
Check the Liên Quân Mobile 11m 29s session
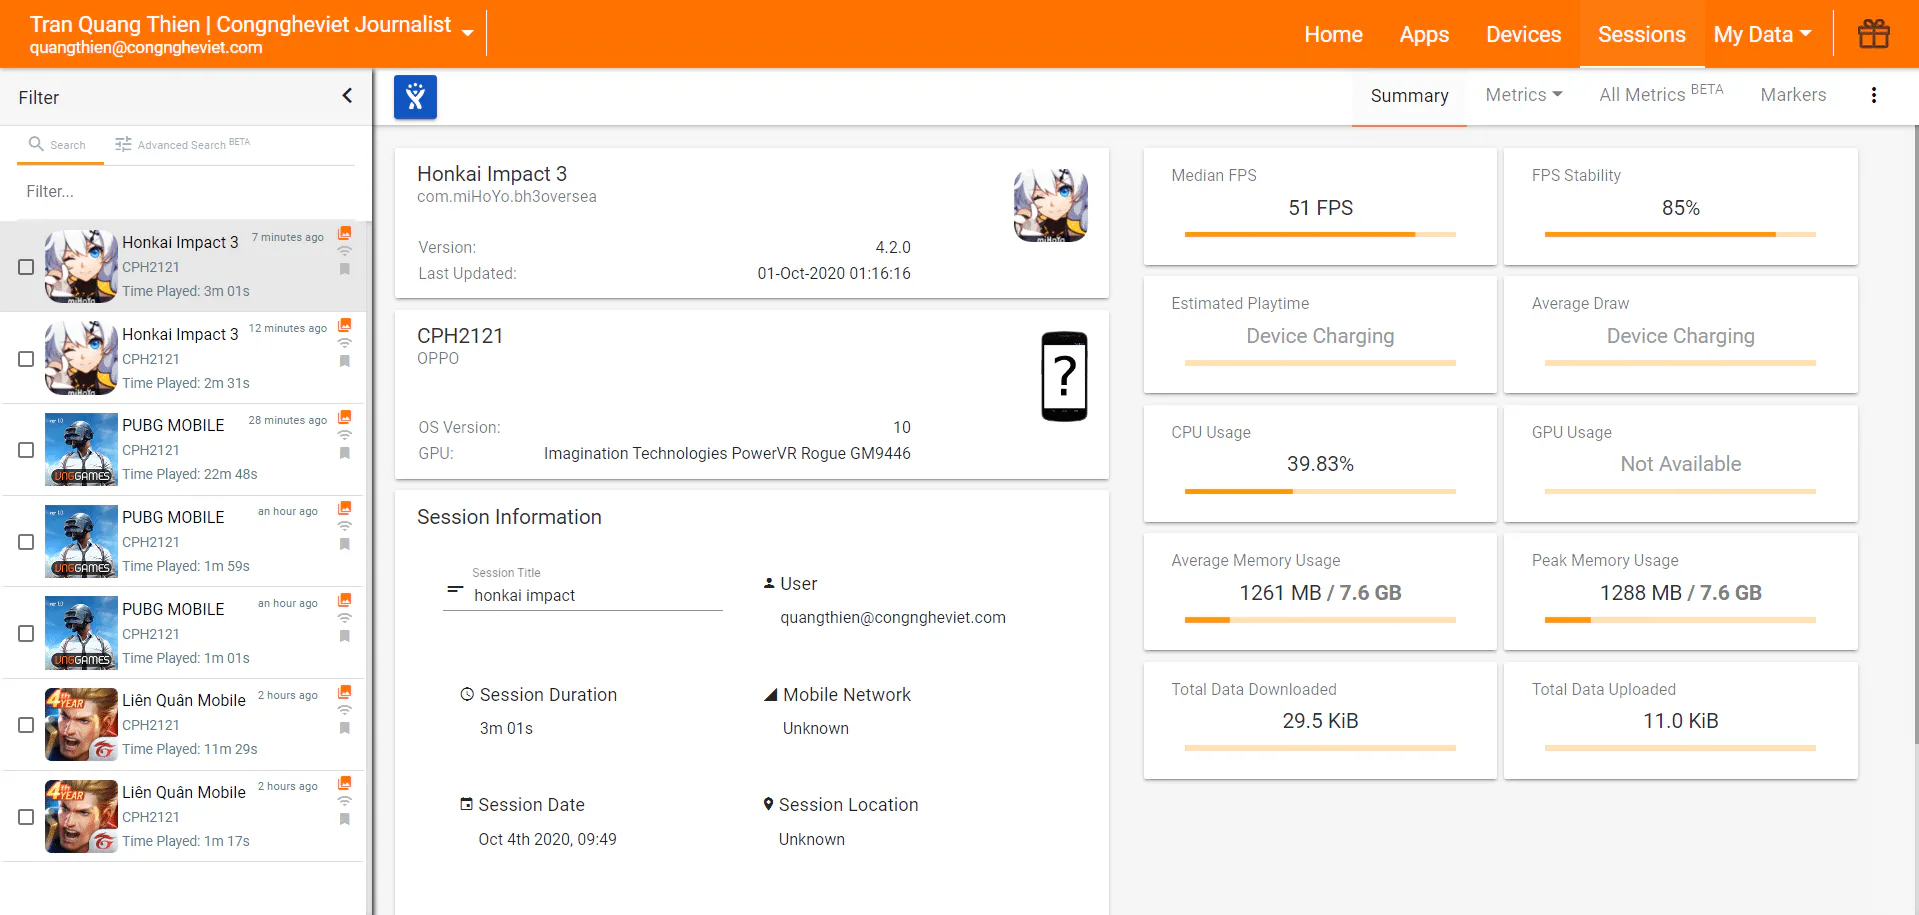(x=26, y=725)
